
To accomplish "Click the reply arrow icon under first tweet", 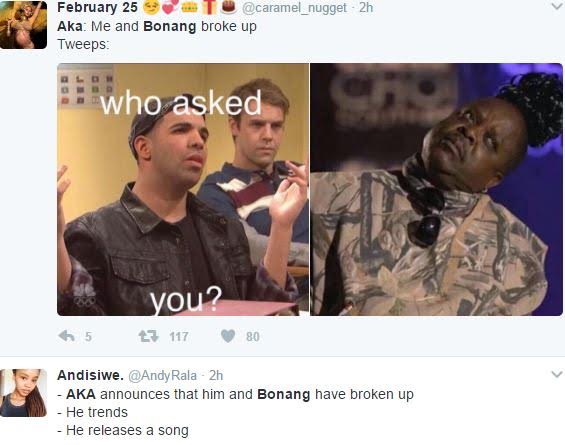I will (67, 336).
